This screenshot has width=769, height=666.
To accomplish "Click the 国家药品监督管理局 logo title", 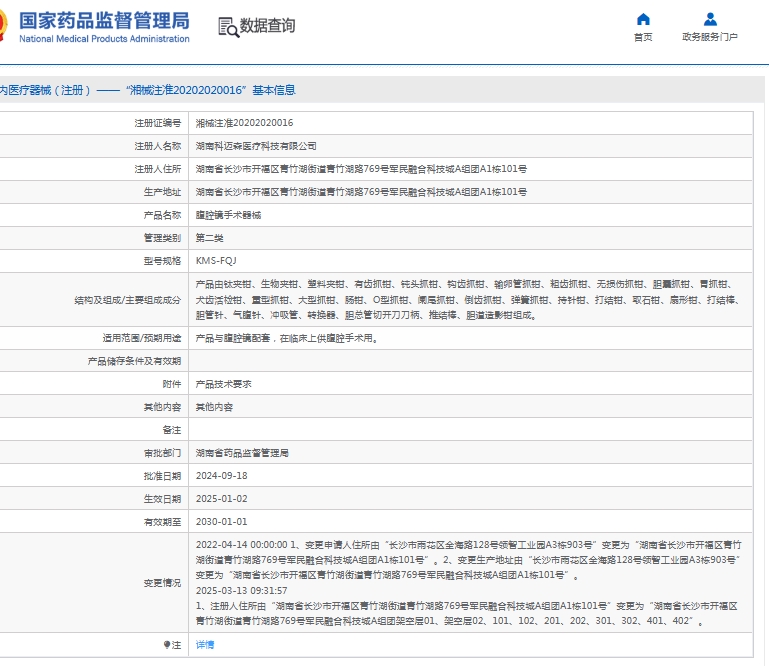I will [104, 21].
